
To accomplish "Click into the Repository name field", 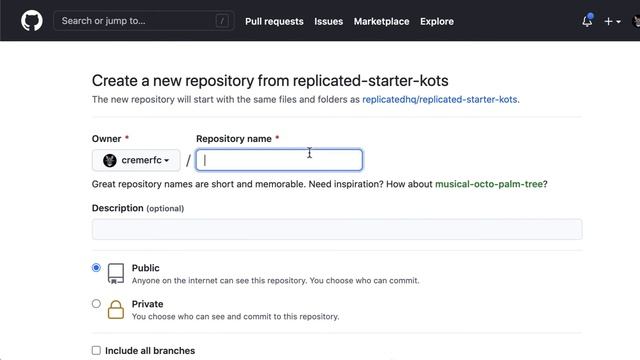I will coord(279,160).
